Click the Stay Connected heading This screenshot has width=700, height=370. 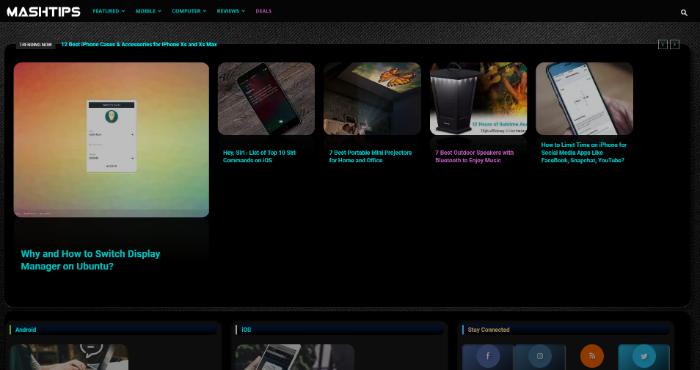click(488, 330)
